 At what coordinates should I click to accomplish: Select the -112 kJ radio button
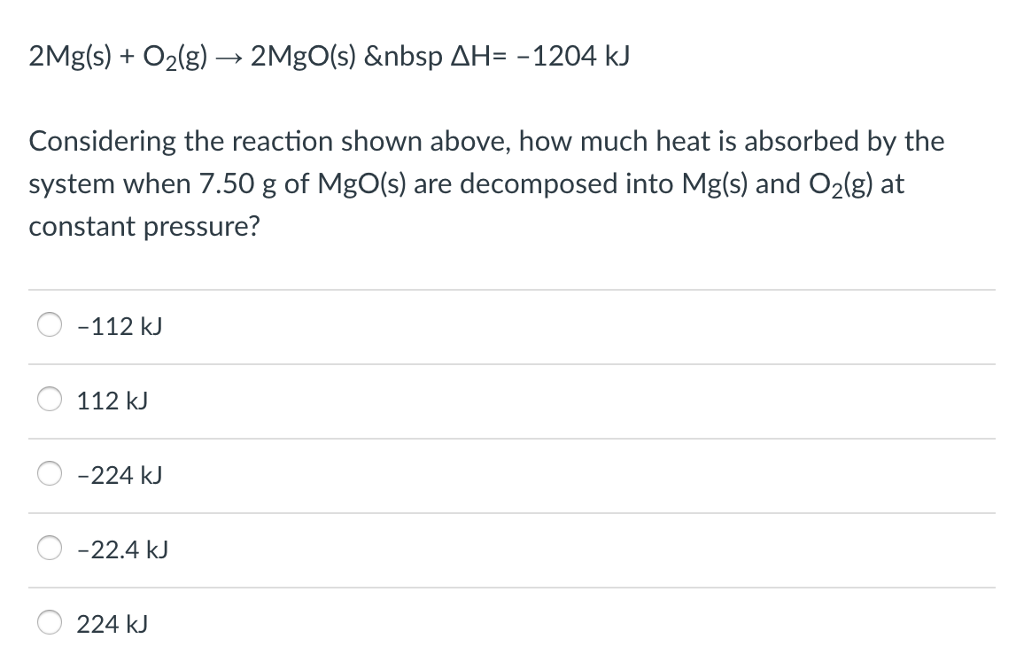point(49,323)
